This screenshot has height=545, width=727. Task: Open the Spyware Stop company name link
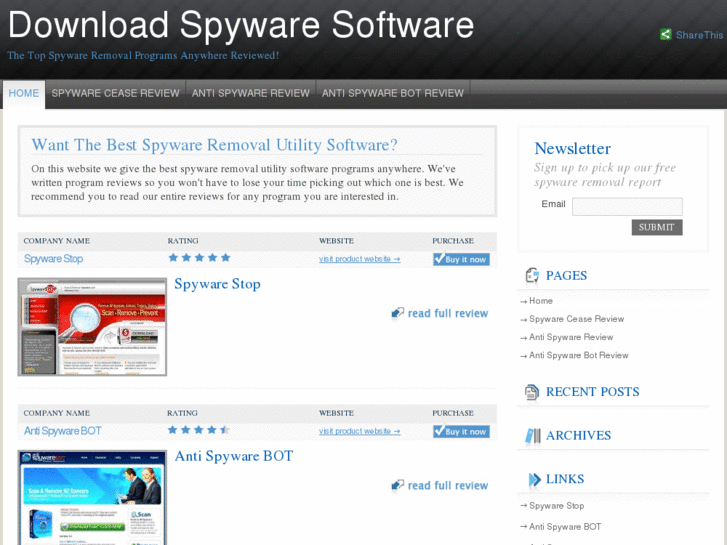(x=53, y=259)
